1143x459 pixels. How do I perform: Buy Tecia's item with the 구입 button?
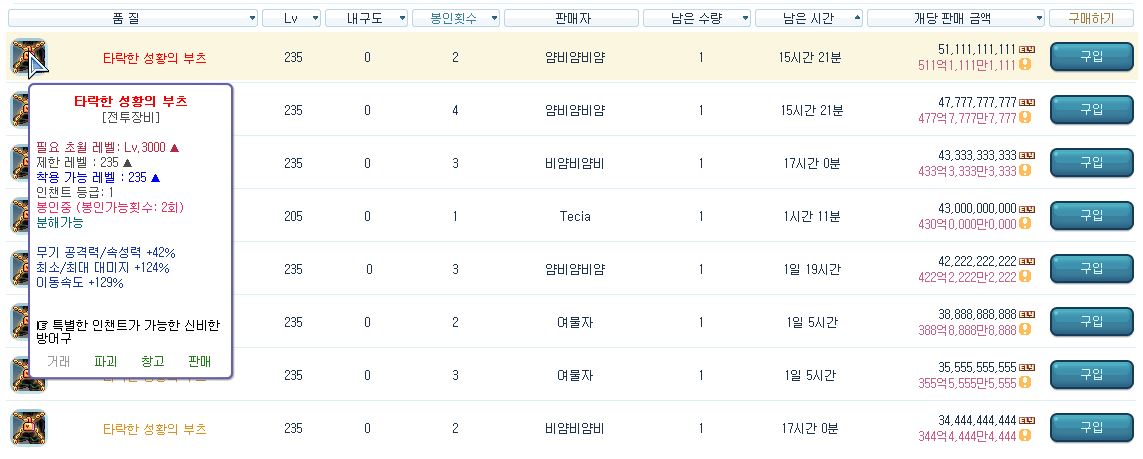(1091, 216)
